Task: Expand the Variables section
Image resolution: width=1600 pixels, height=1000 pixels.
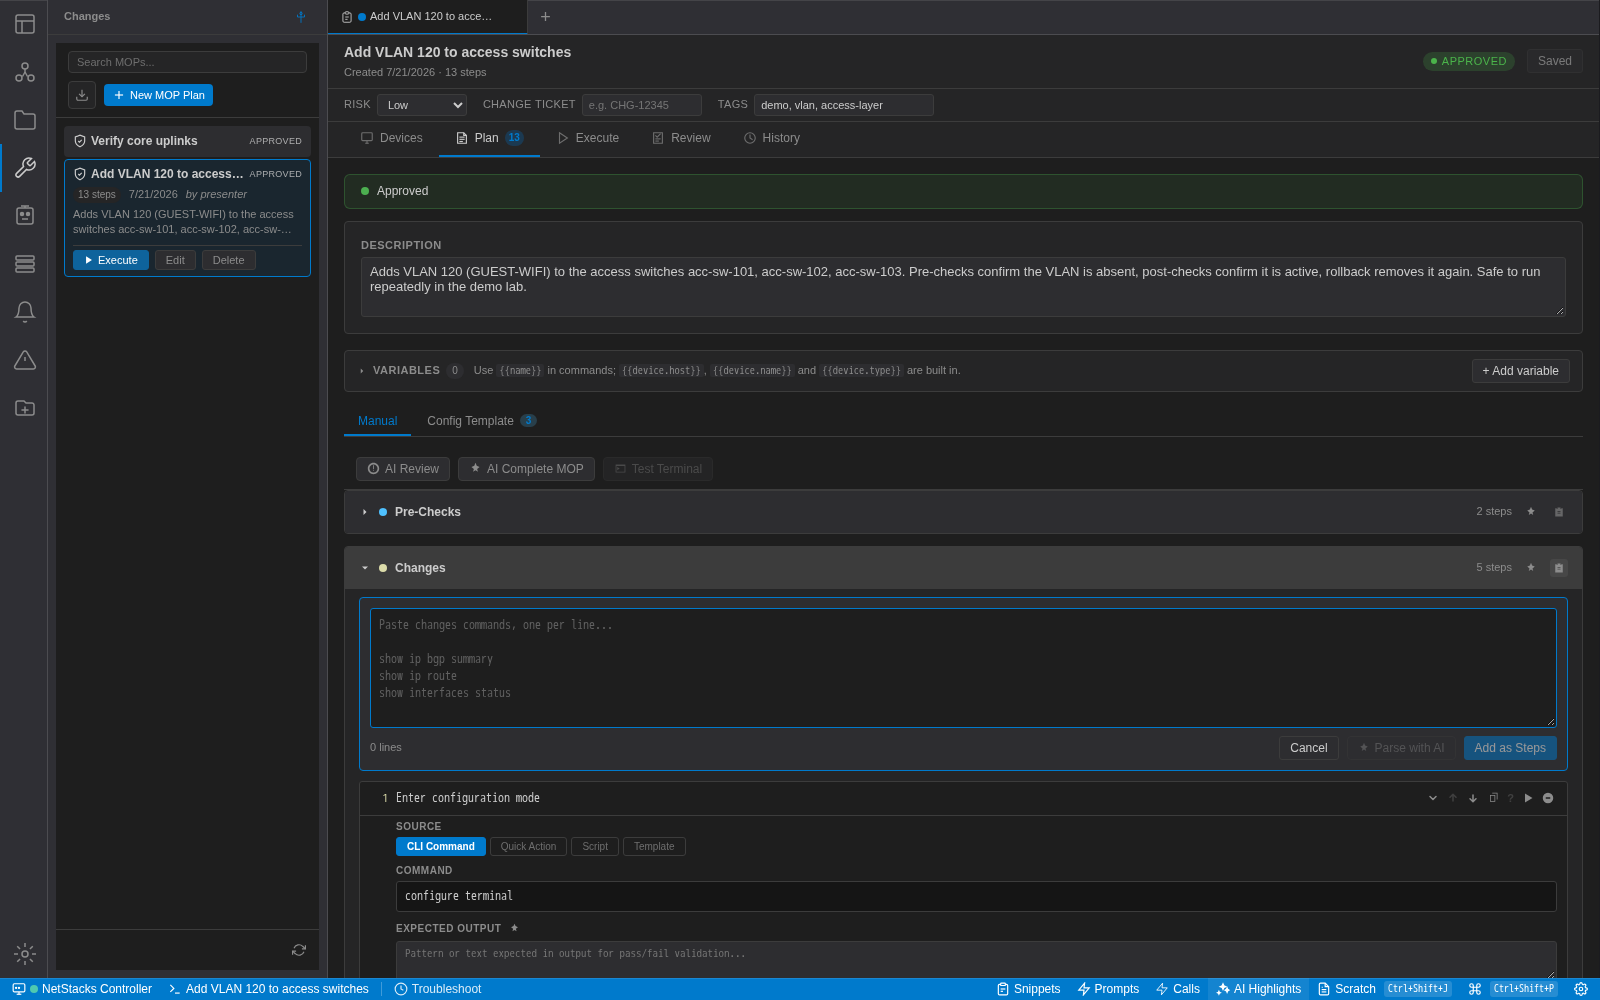Action: [362, 371]
